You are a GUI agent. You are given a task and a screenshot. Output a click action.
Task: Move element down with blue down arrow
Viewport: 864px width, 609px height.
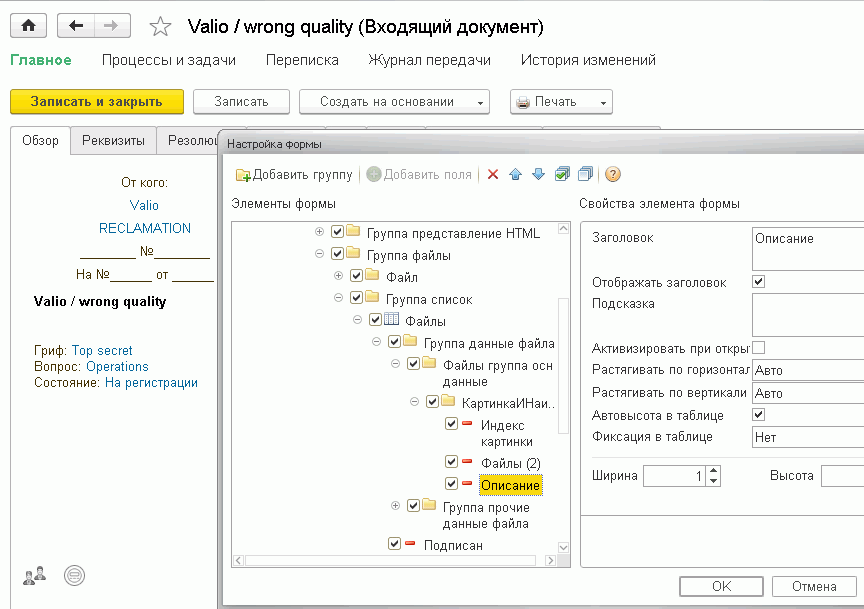[538, 175]
